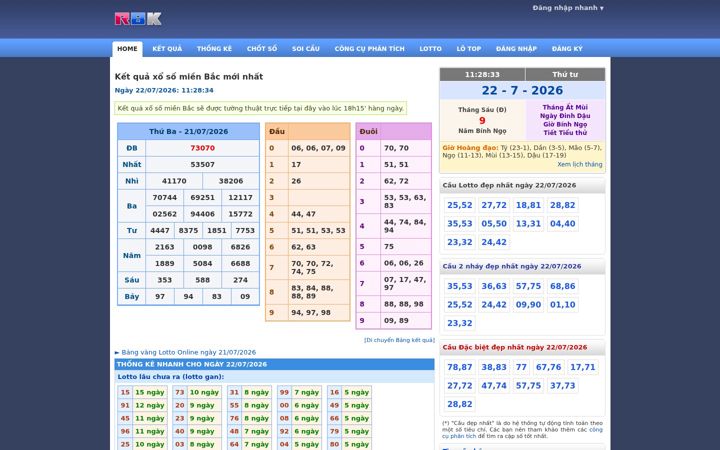Select pair 13,31 in Cầu Lotto
The height and width of the screenshot is (450, 720).
(529, 224)
